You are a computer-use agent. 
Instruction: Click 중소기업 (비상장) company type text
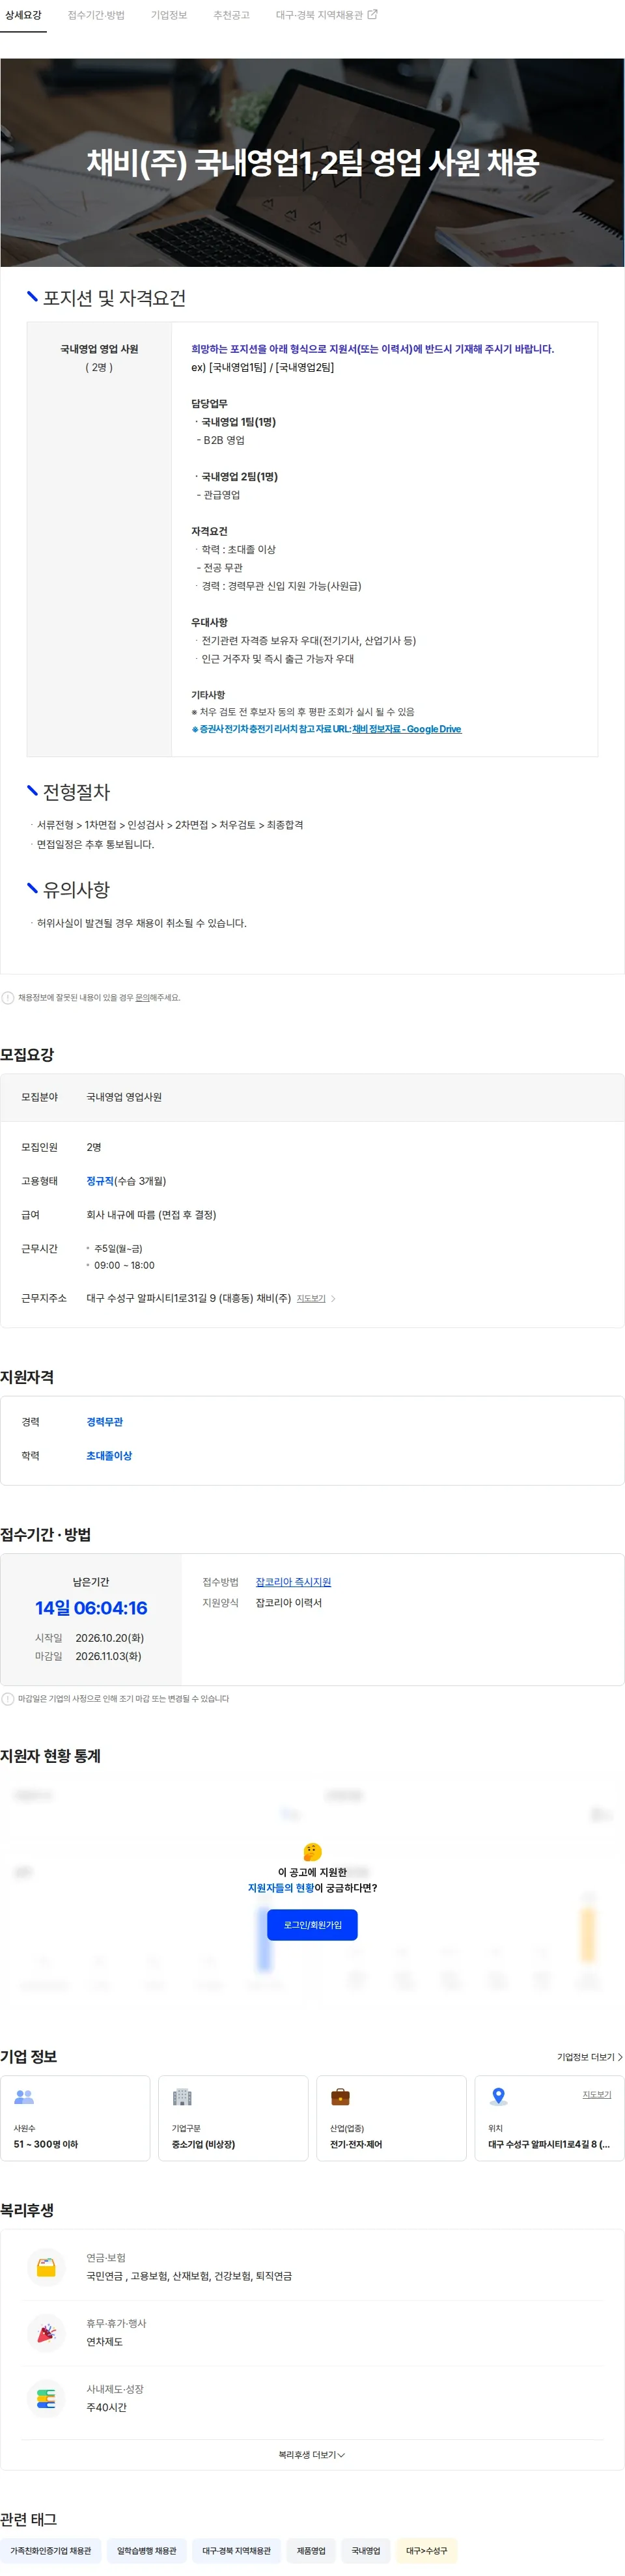203,2144
